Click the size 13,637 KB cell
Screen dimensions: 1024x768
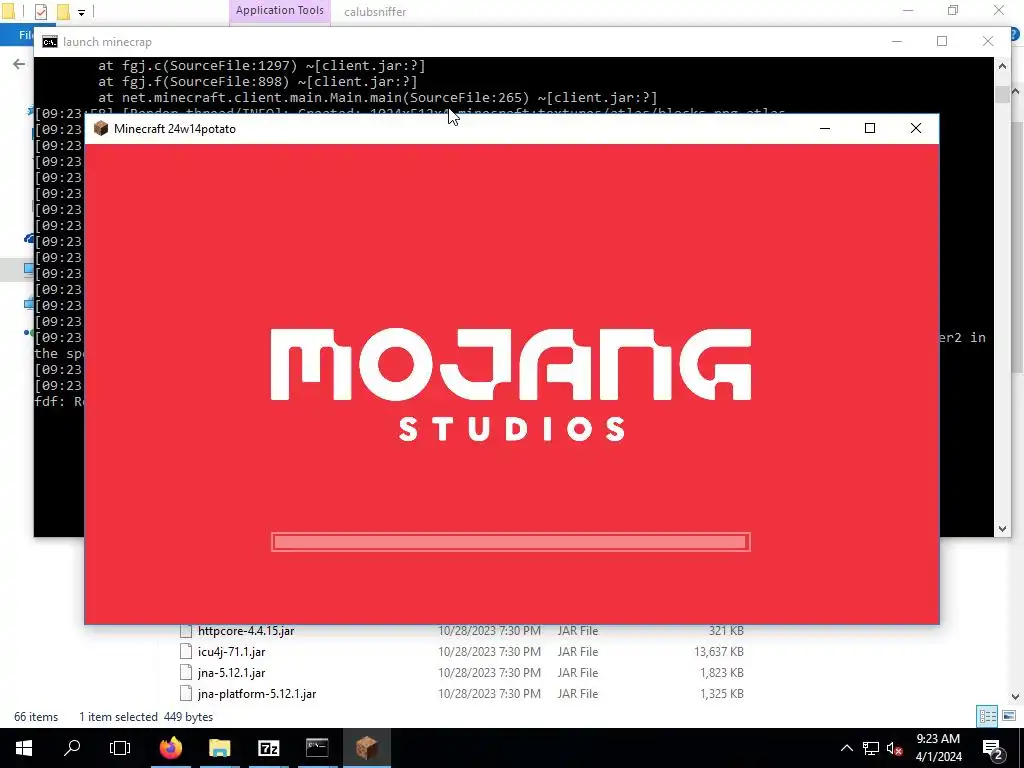pos(718,652)
